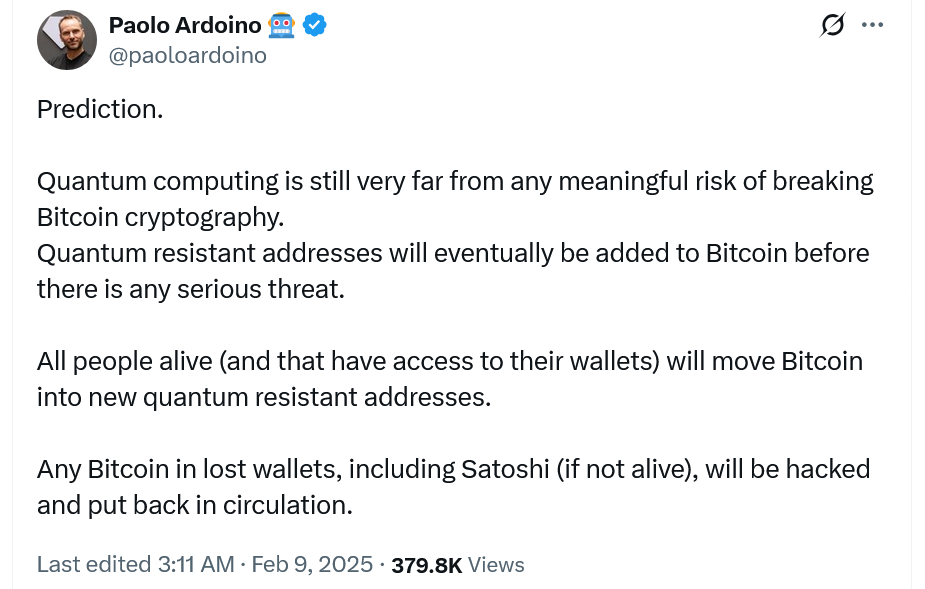Screen dimensions: 925x589
Task: Click the word Satoshi in the post
Action: (x=507, y=469)
